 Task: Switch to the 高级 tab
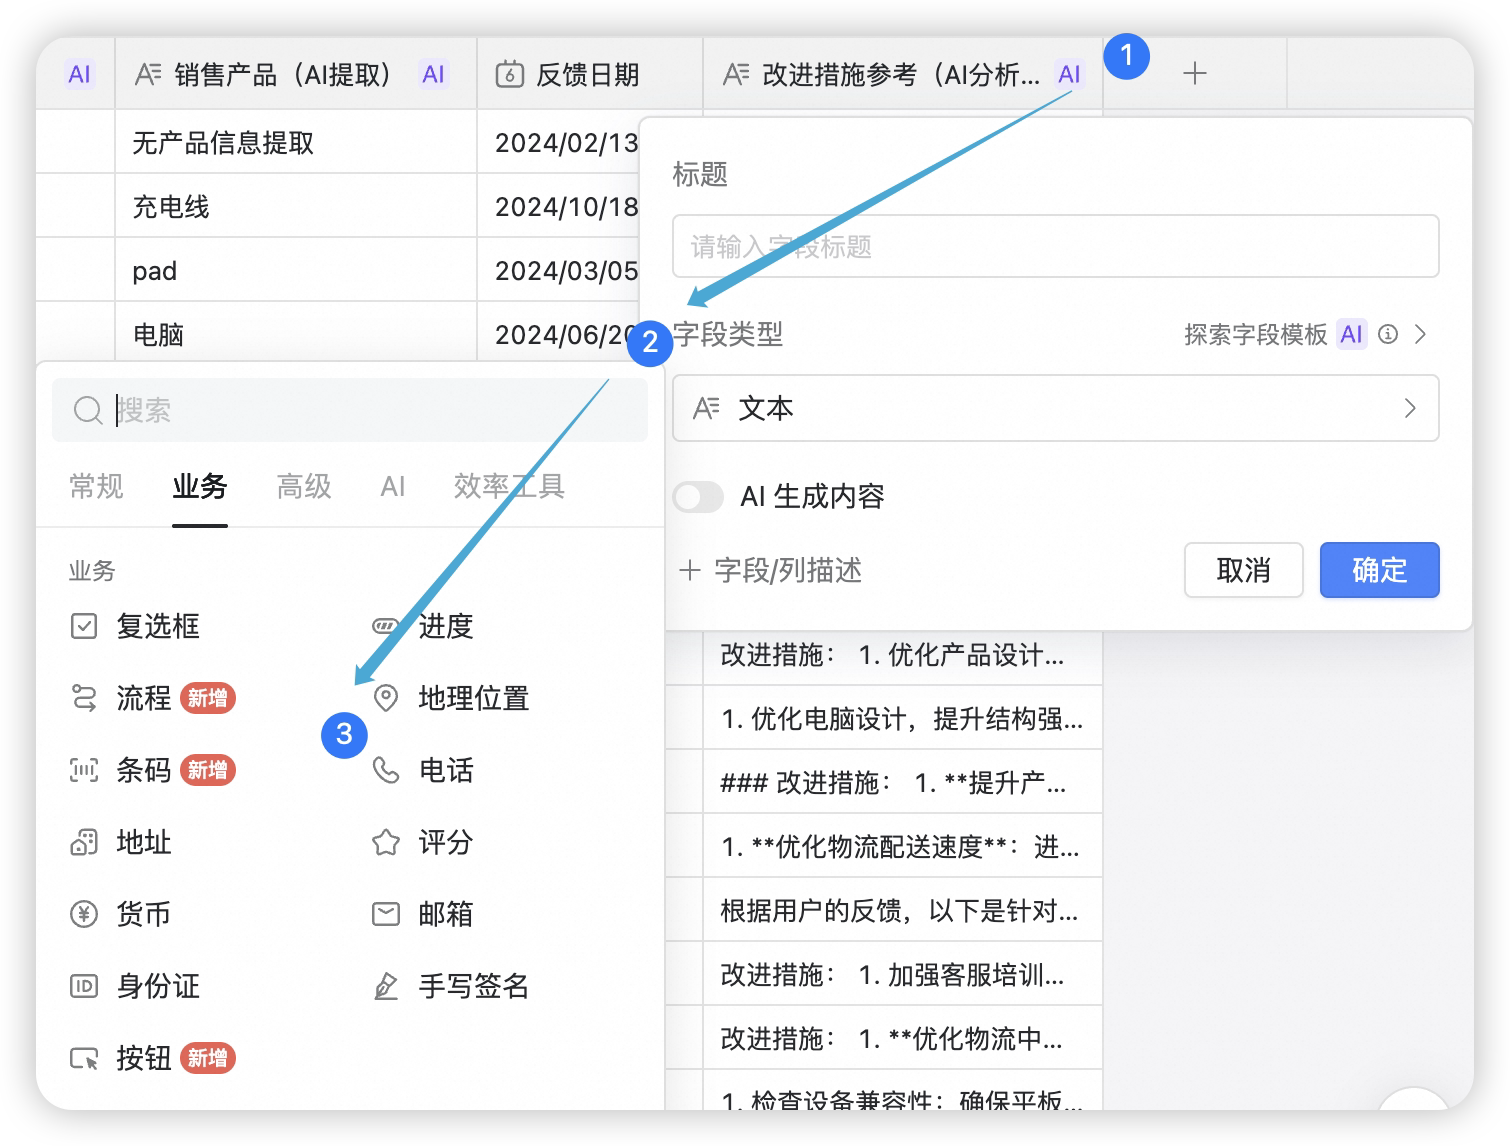[x=304, y=486]
